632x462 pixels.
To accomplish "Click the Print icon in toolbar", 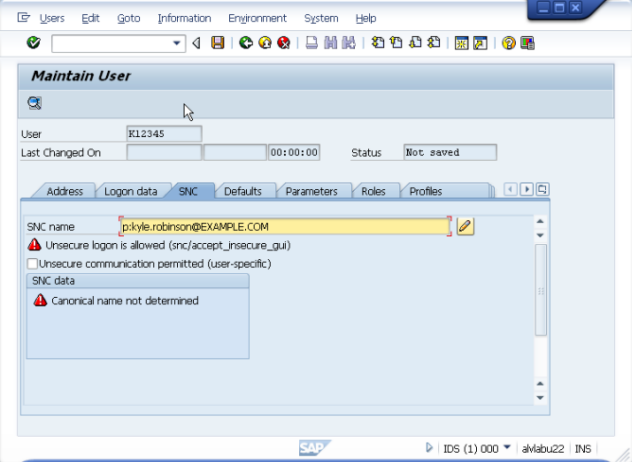I will 312,43.
